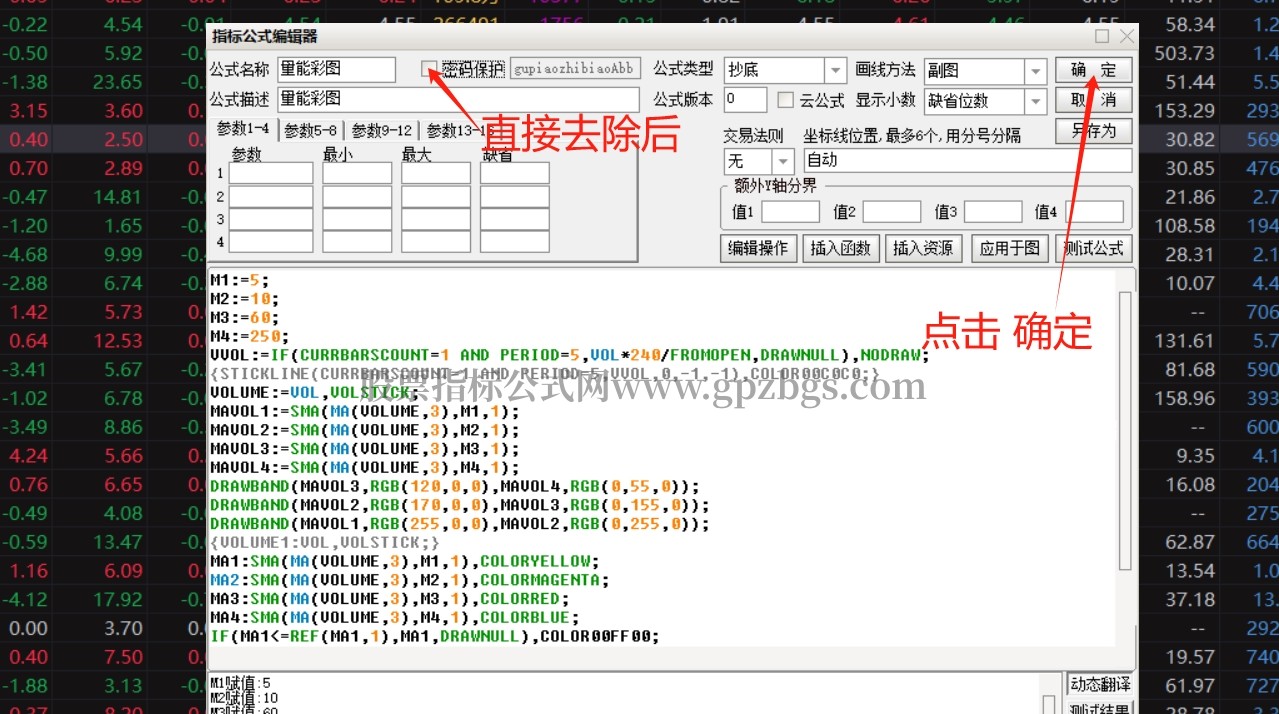Click the DRAWBAND(MAVOL1,RGB(255,0,0) line
Image resolution: width=1279 pixels, height=714 pixels.
[460, 524]
